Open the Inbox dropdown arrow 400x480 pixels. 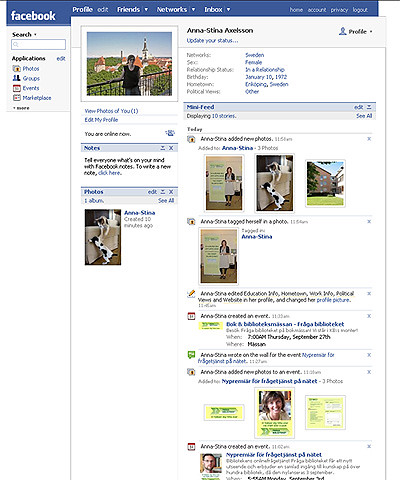pos(228,10)
